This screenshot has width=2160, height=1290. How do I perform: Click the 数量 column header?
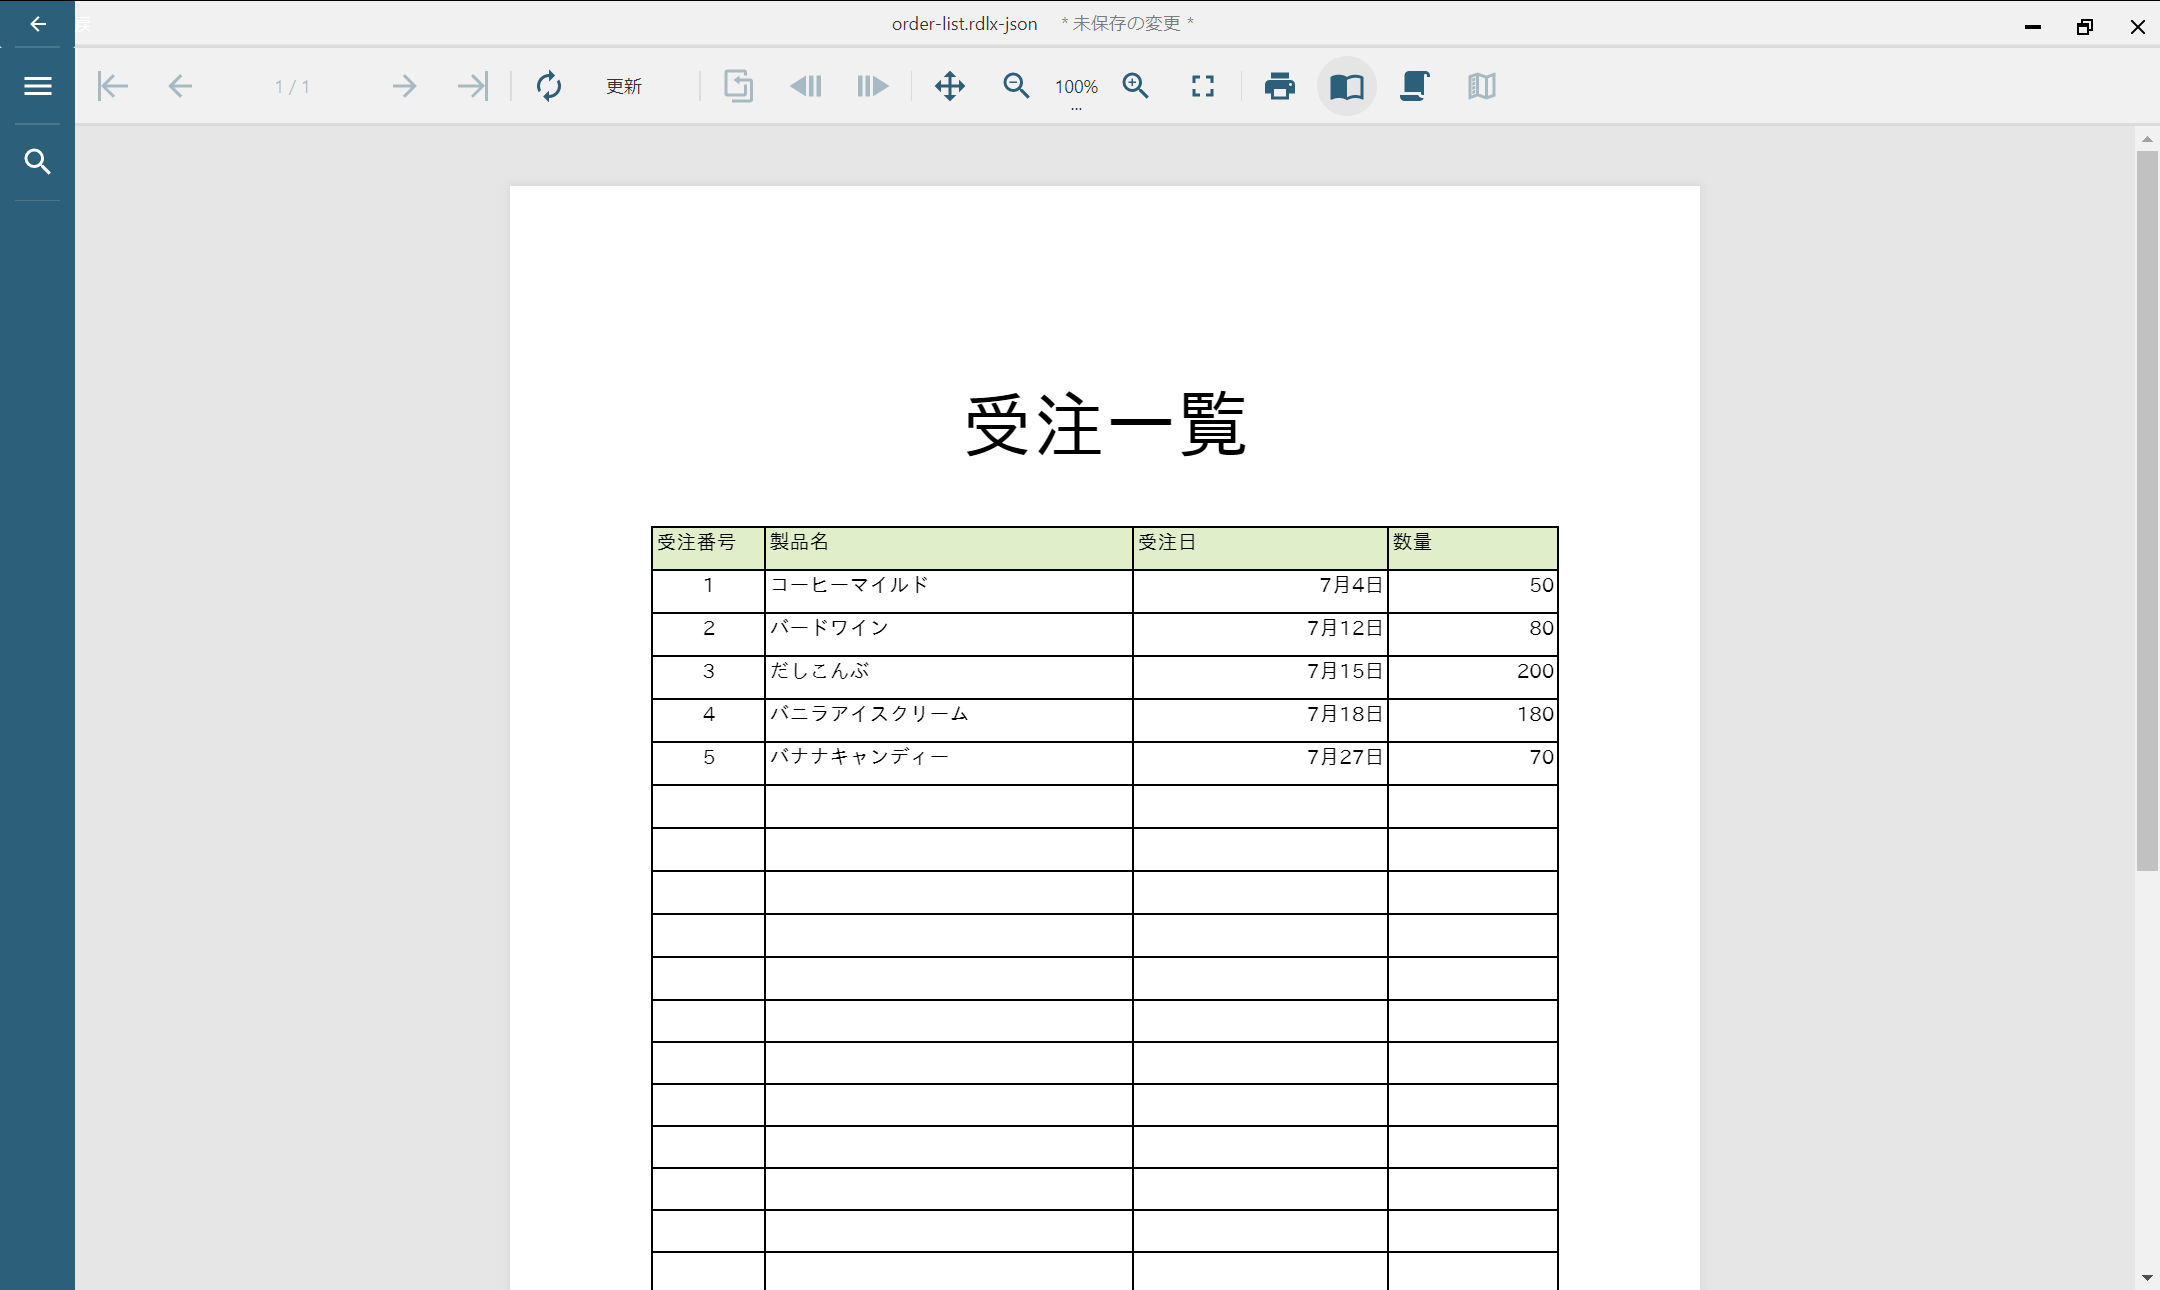1473,548
